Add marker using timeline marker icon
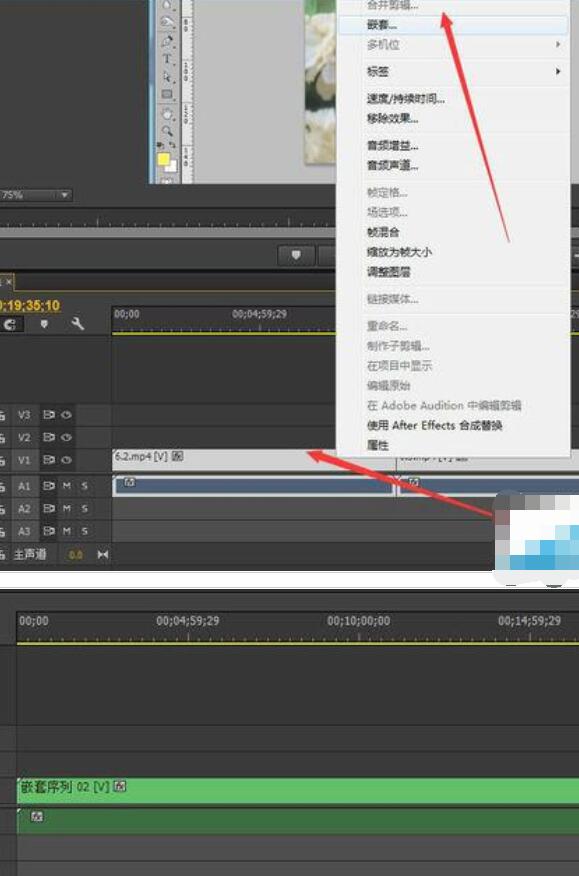Image resolution: width=579 pixels, height=876 pixels. [x=44, y=324]
